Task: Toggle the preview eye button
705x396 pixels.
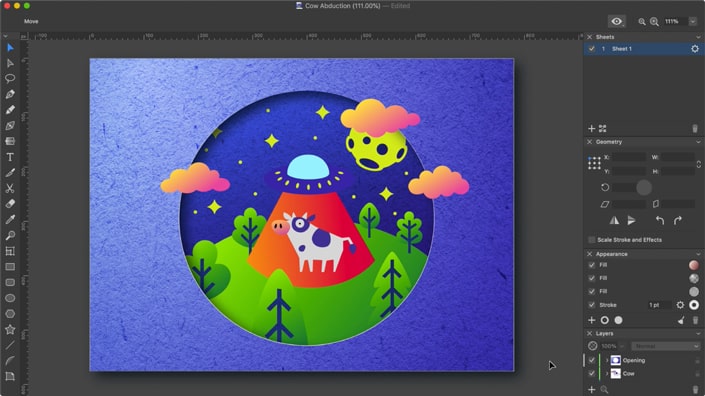Action: 616,22
